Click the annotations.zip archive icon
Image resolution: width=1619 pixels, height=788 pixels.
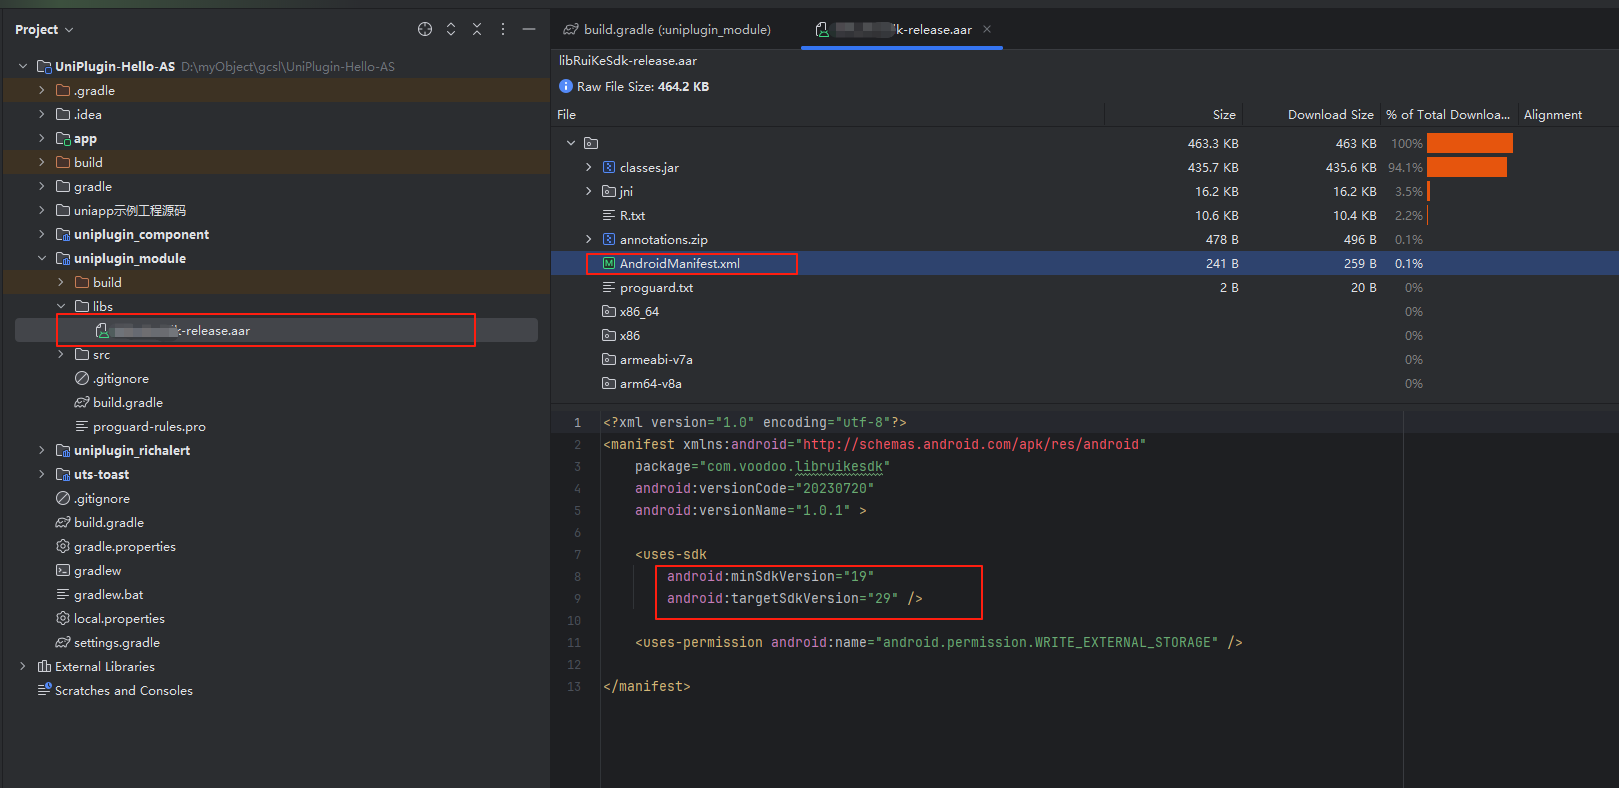609,239
